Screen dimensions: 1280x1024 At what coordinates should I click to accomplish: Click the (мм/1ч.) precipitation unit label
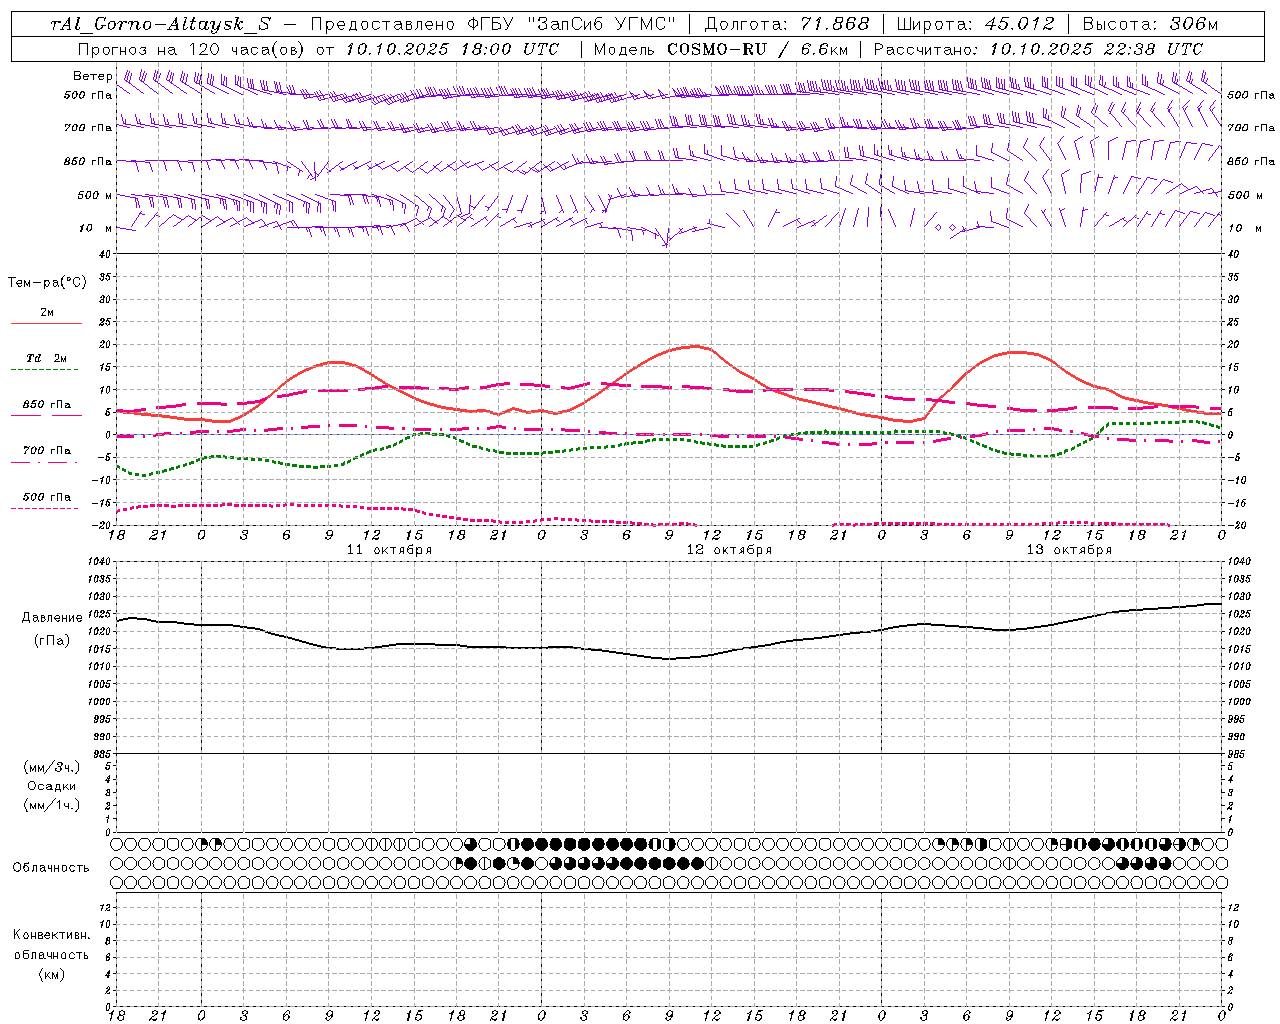[52, 805]
